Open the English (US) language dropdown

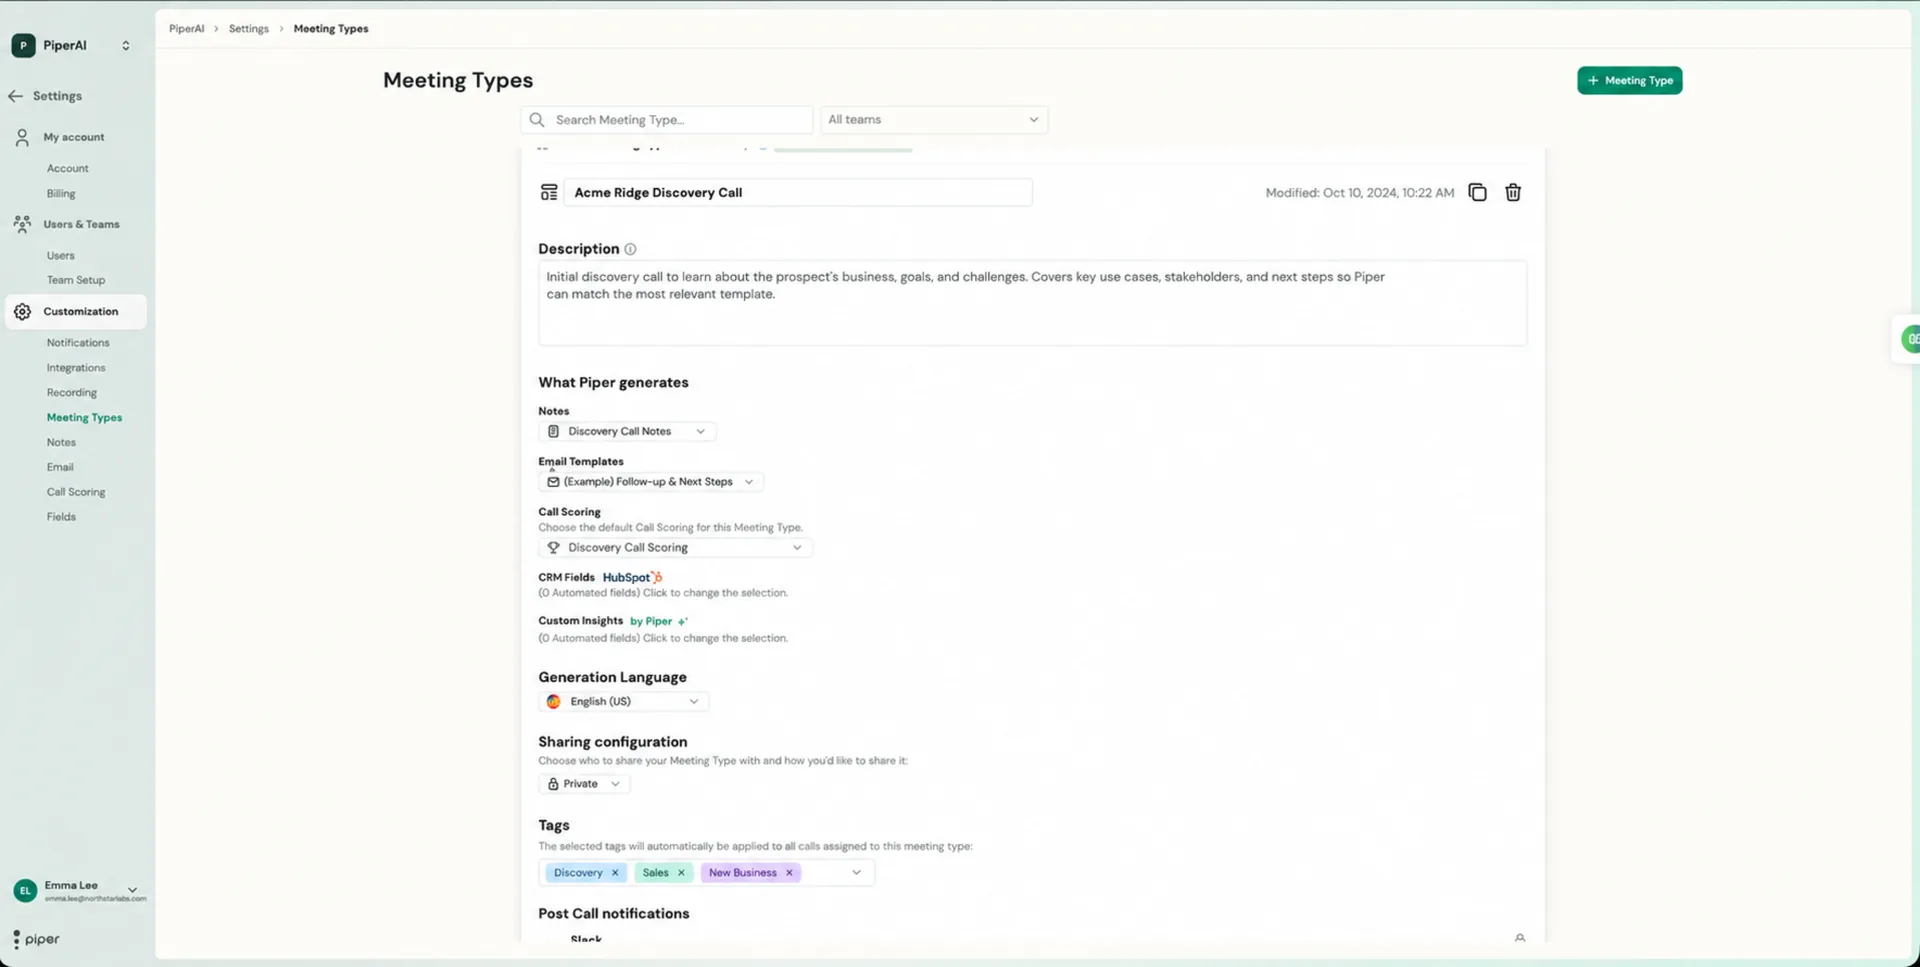[x=623, y=702]
